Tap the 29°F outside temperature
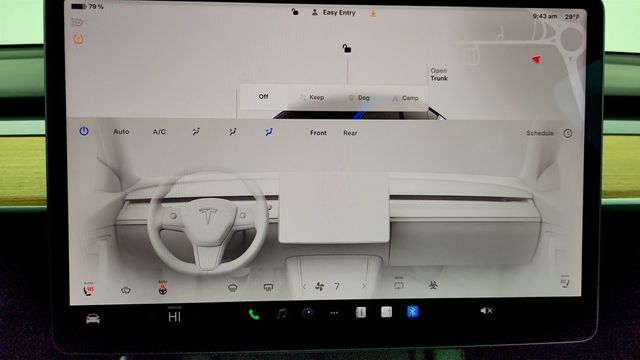The image size is (640, 360). coord(572,17)
